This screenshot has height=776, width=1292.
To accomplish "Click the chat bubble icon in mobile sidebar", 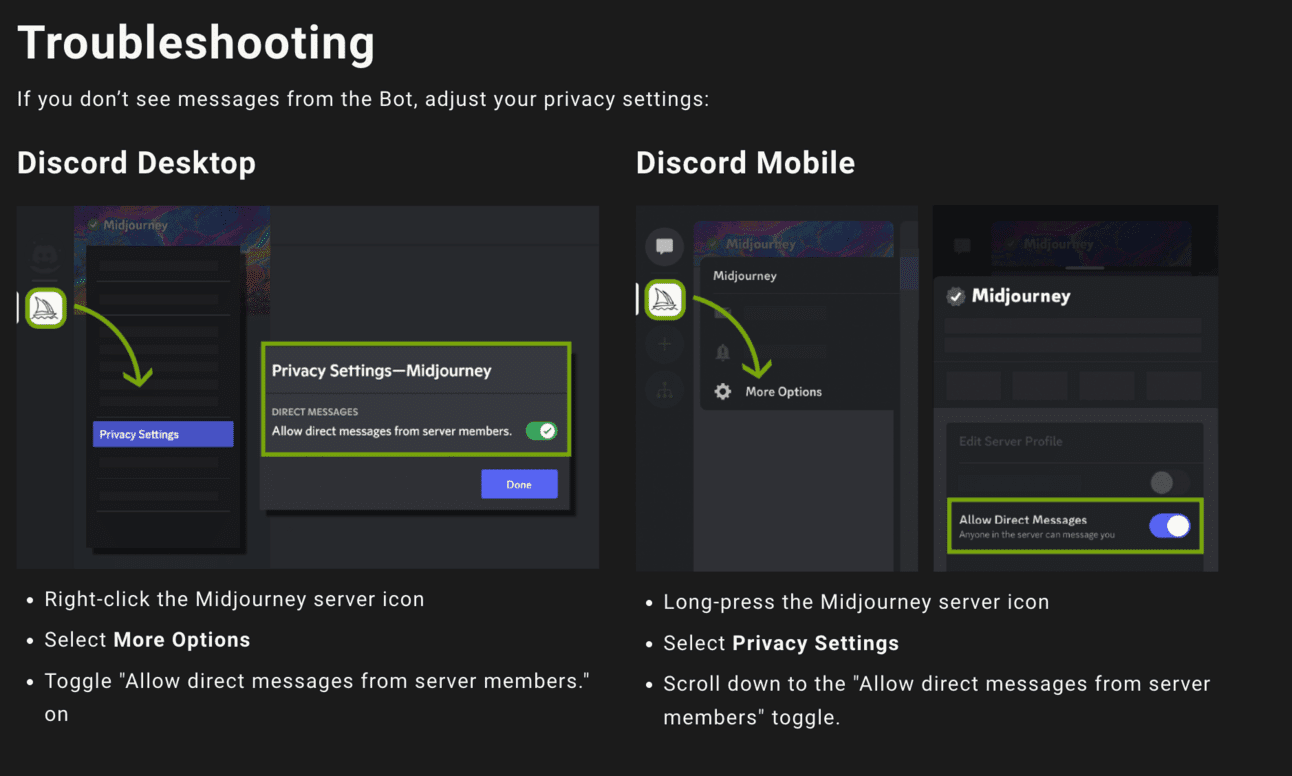I will pos(664,245).
